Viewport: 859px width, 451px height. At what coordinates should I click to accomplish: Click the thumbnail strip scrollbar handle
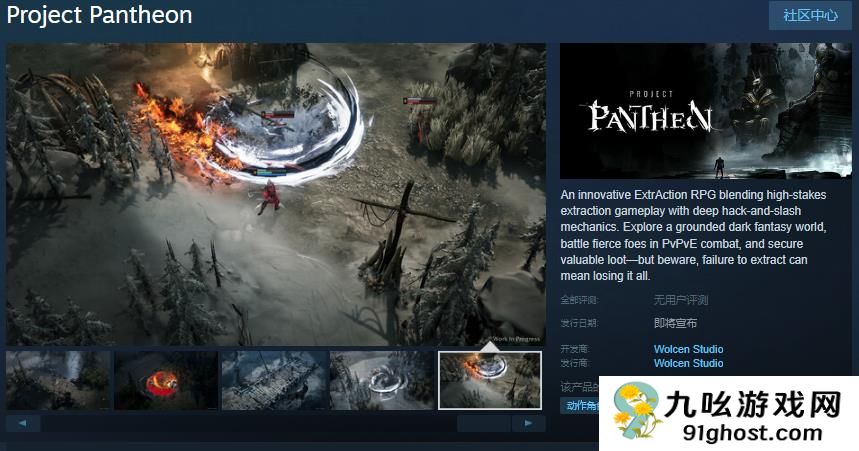click(484, 423)
